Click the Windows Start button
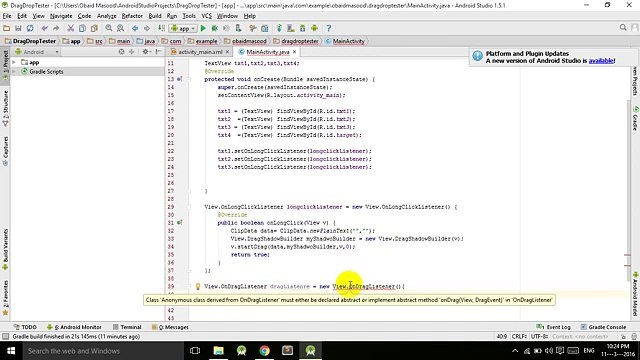 (11, 351)
